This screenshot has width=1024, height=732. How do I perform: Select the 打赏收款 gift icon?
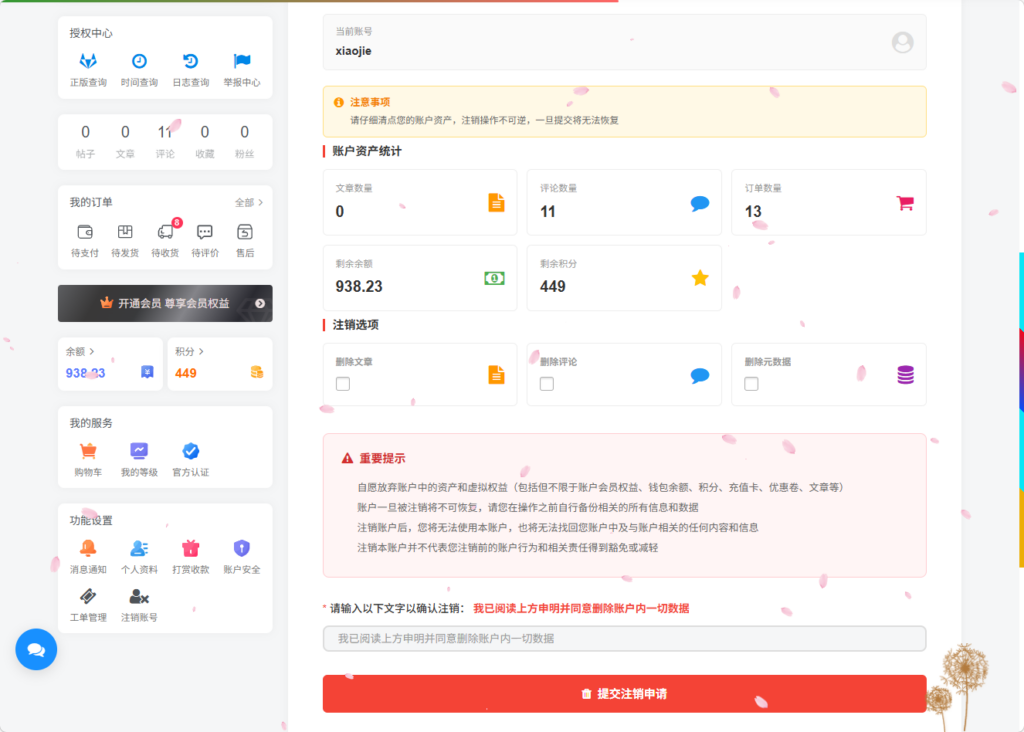pos(191,549)
